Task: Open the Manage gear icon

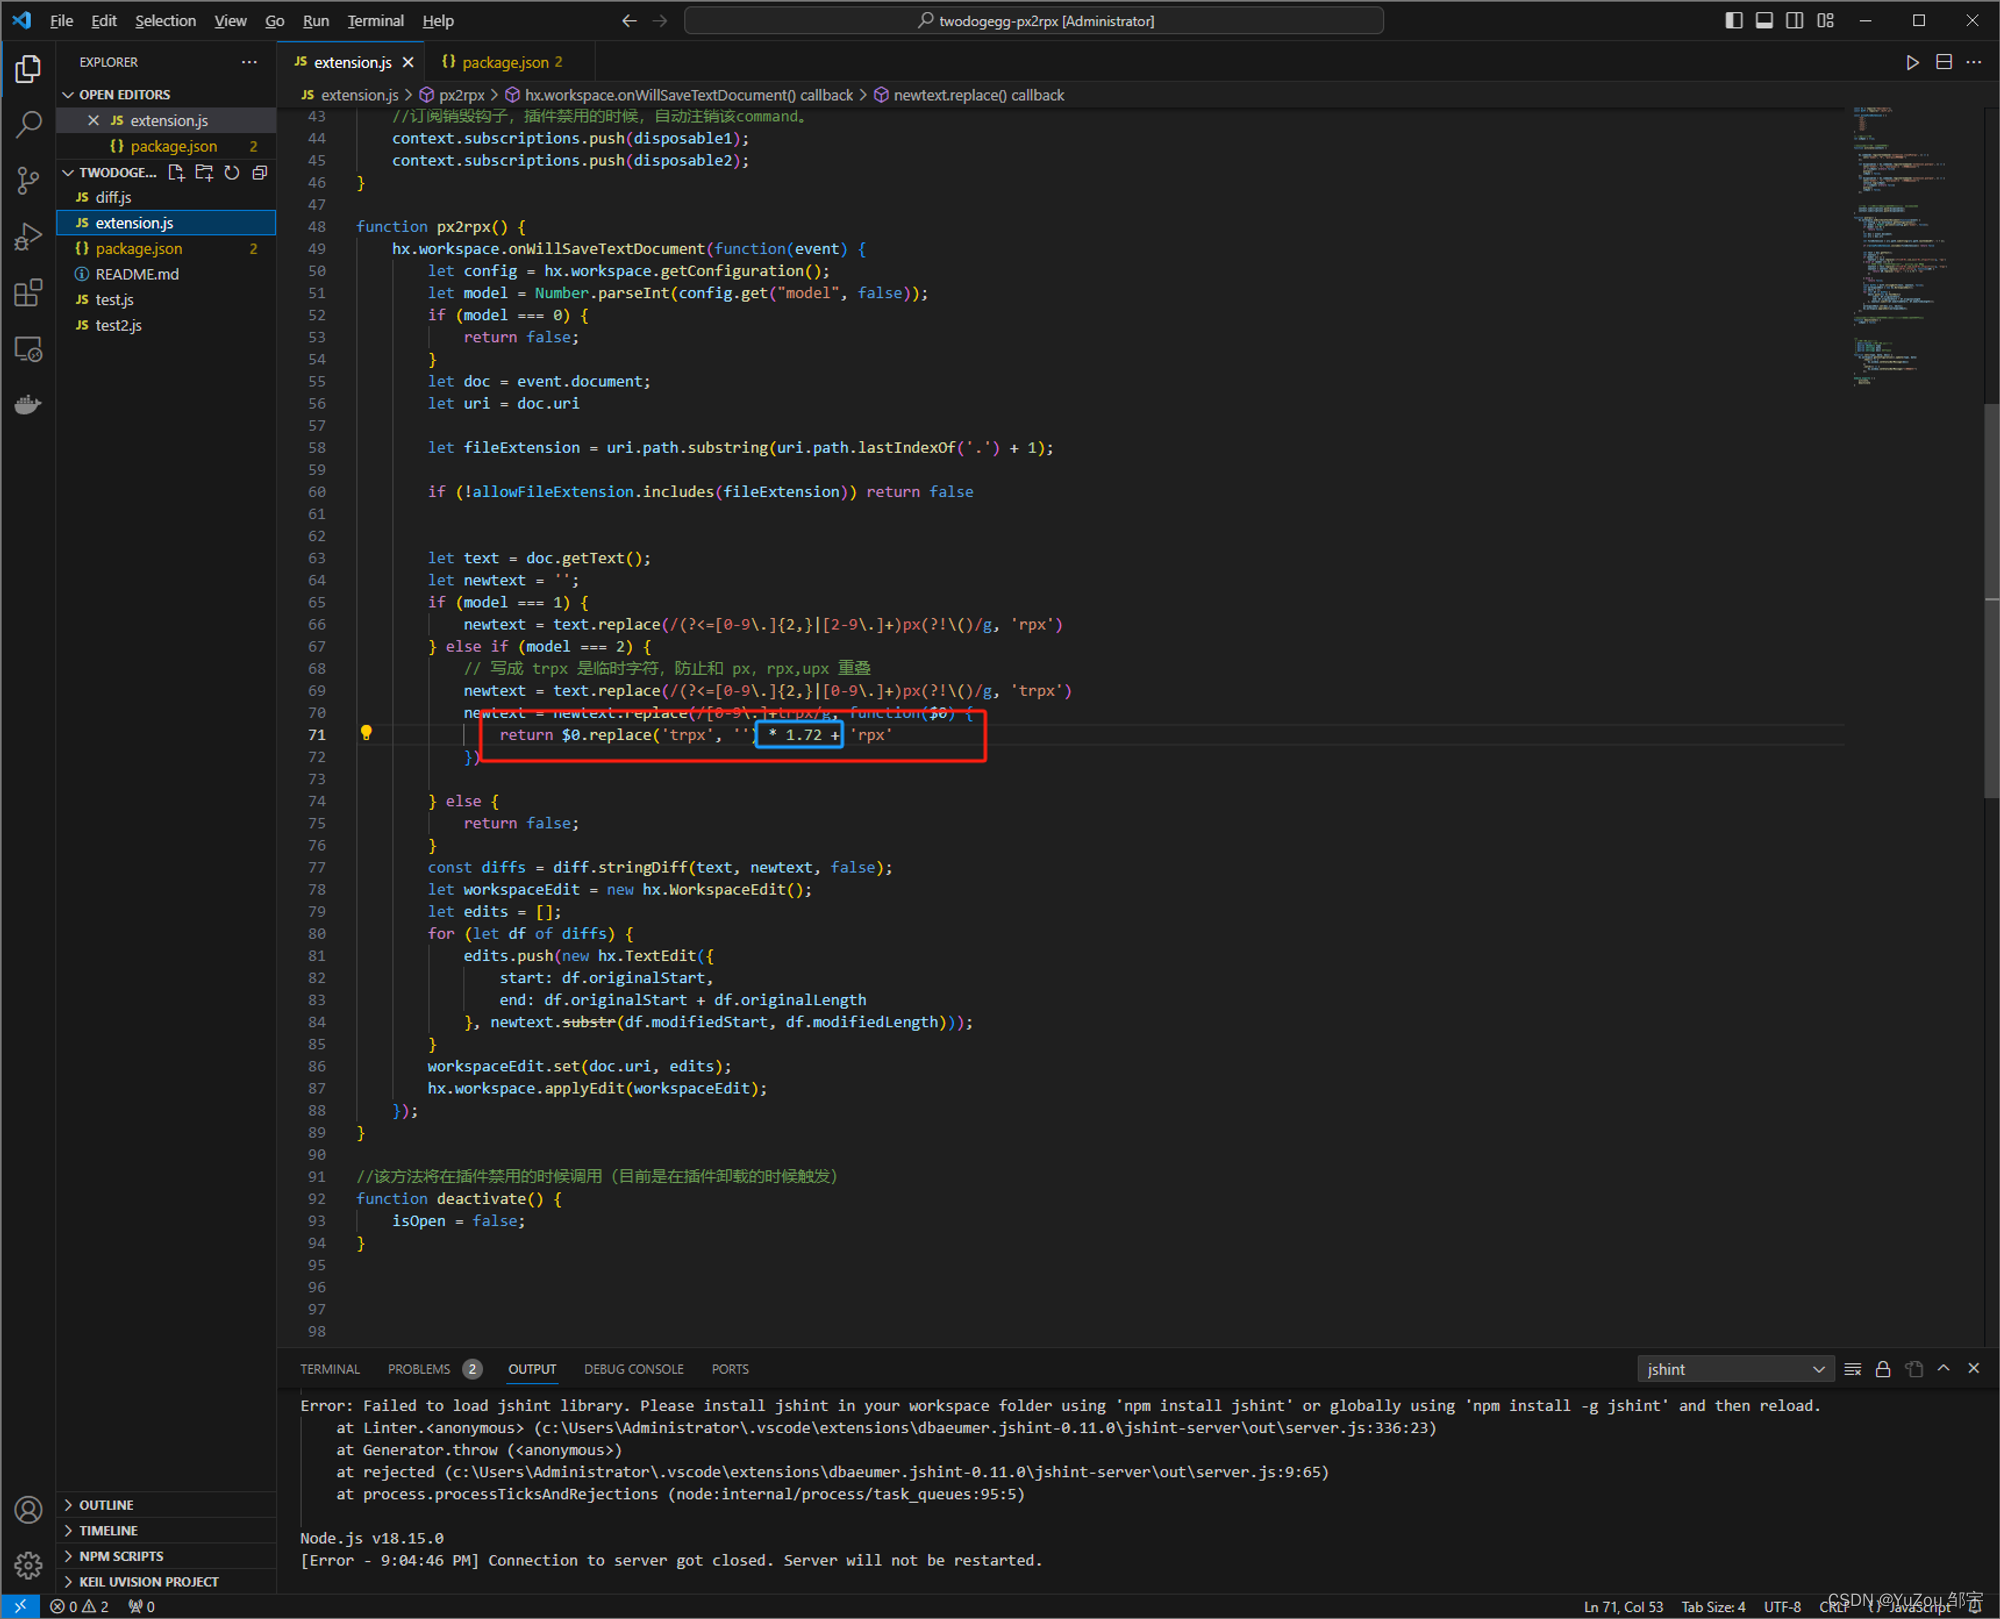Action: pyautogui.click(x=28, y=1565)
